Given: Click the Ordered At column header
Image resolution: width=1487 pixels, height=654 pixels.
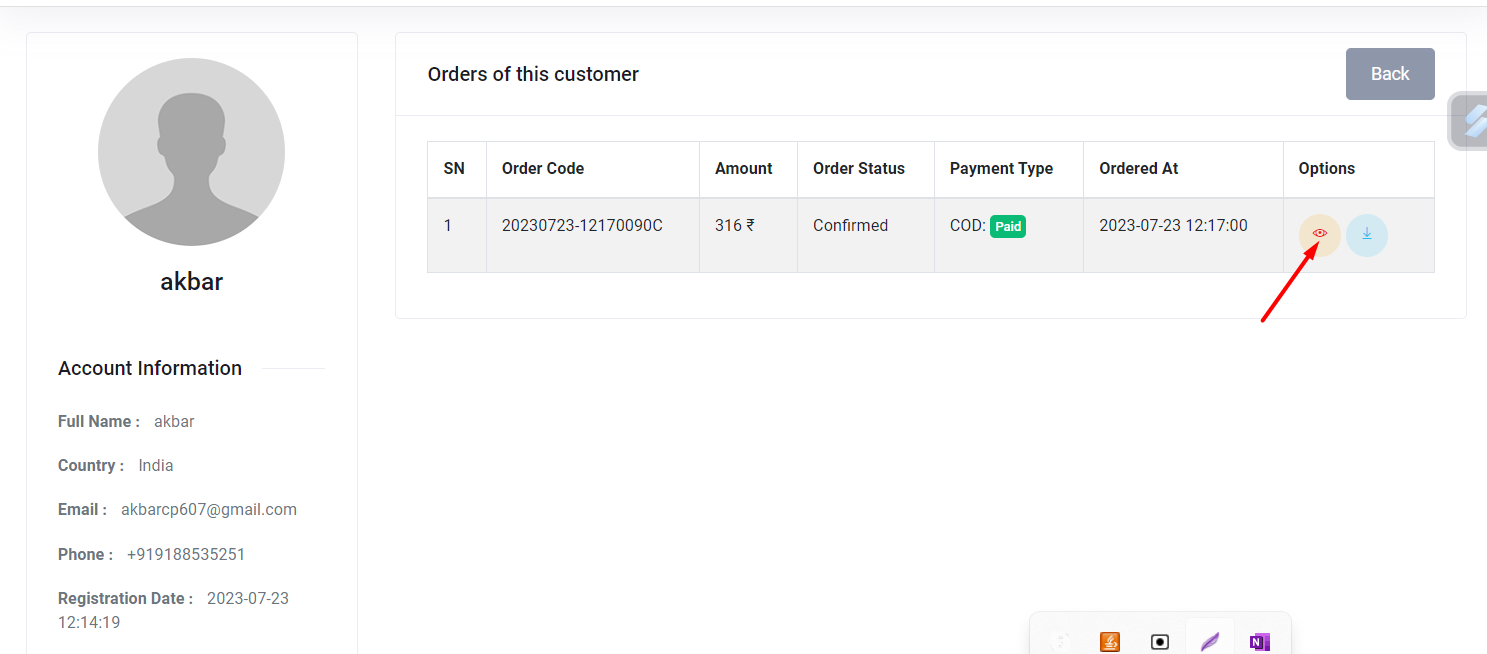Looking at the screenshot, I should pos(1138,168).
